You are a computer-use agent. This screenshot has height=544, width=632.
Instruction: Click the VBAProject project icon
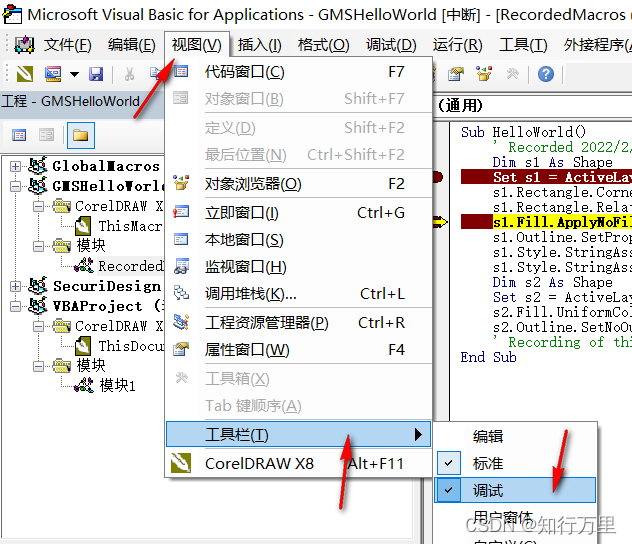38,306
